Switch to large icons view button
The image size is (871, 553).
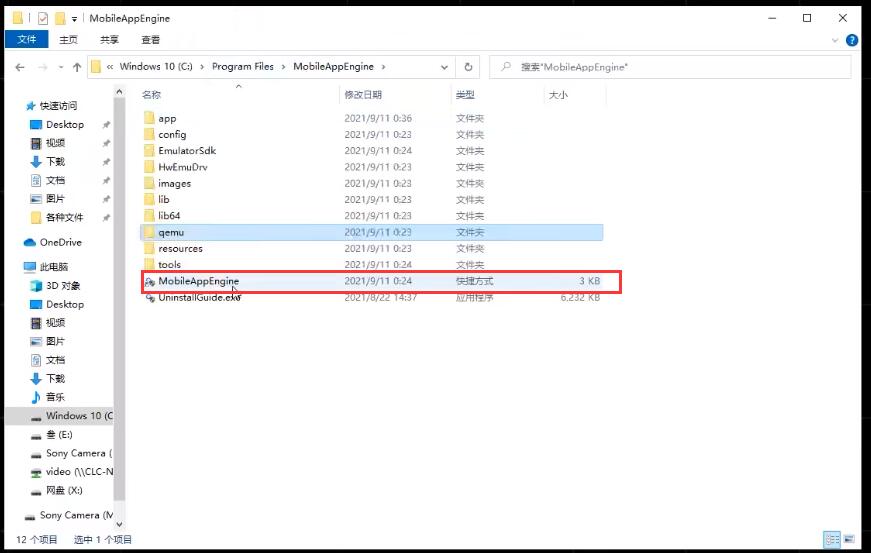pos(849,539)
